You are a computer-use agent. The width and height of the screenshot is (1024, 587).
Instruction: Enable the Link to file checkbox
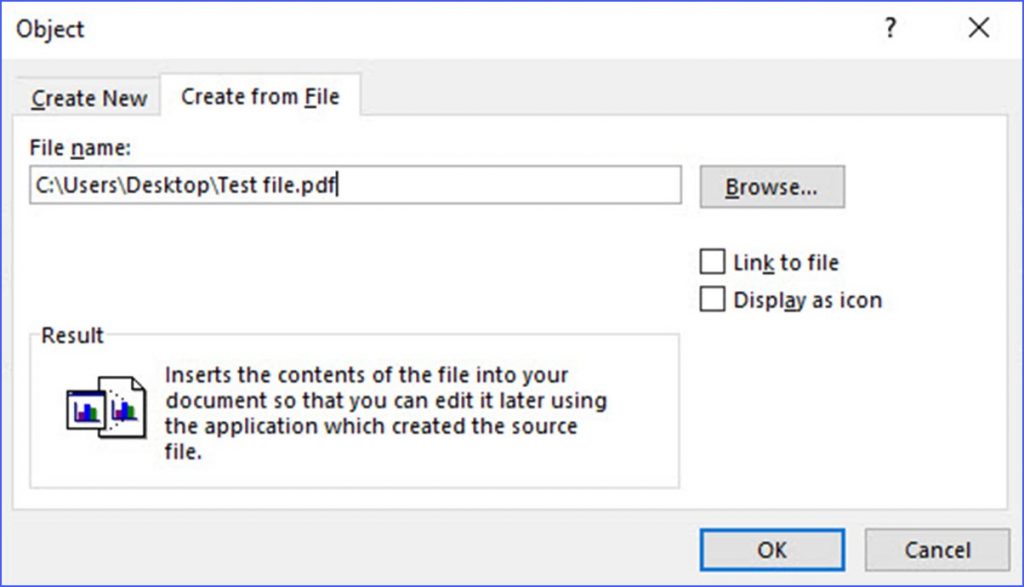coord(713,261)
